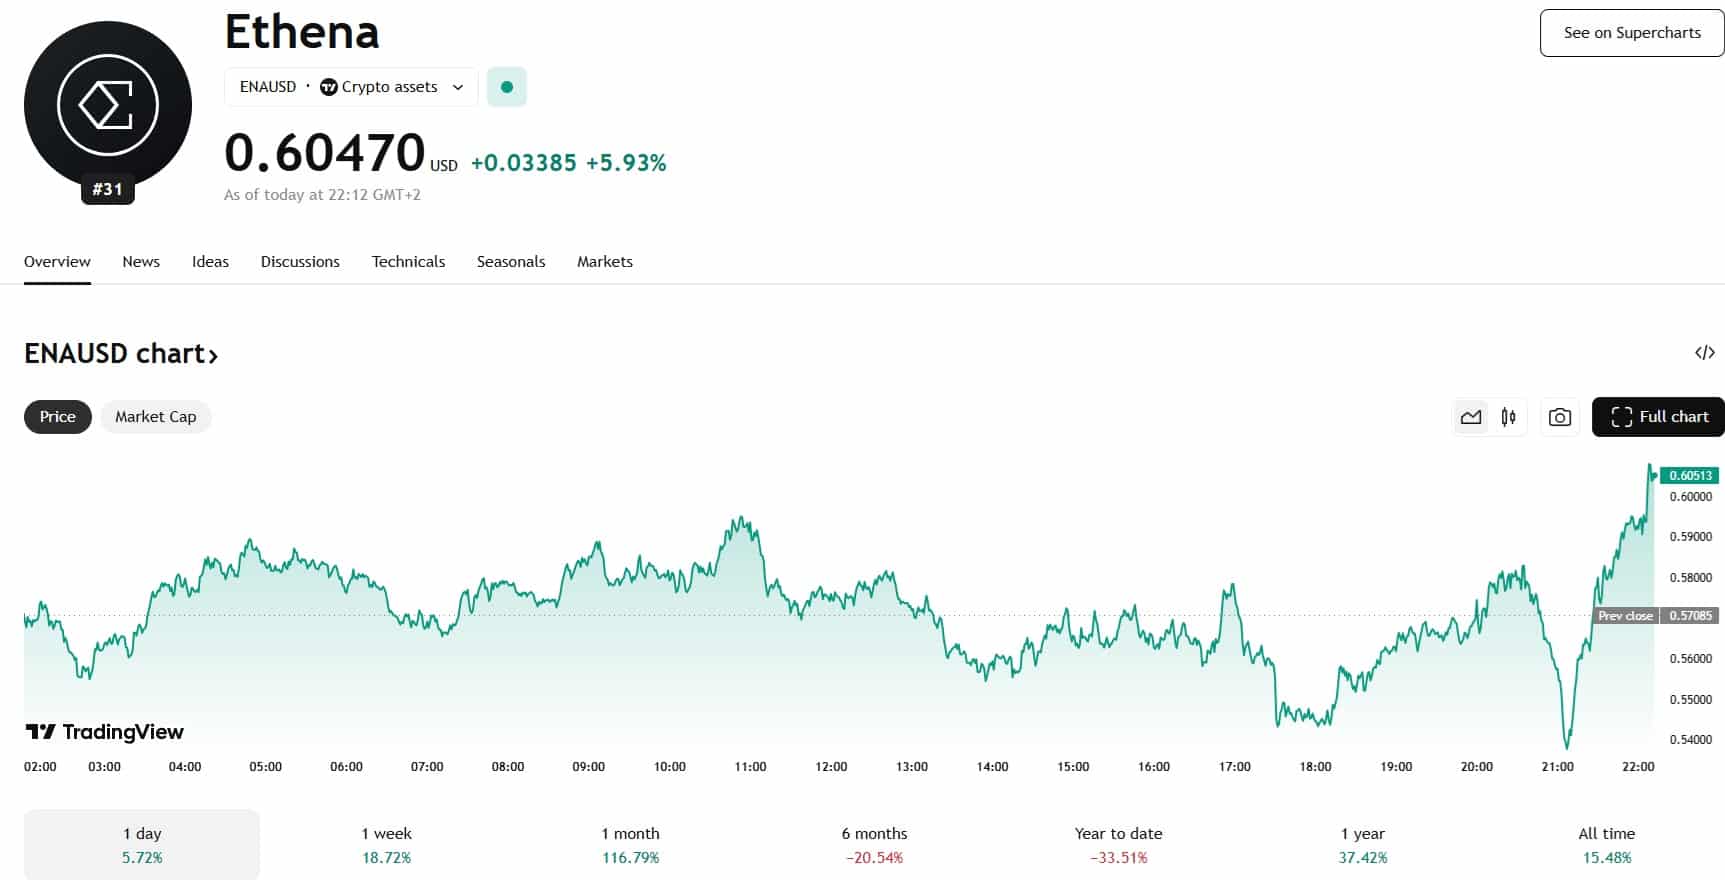This screenshot has width=1725, height=880.
Task: Click the 0.60513 current price label
Action: [1689, 476]
